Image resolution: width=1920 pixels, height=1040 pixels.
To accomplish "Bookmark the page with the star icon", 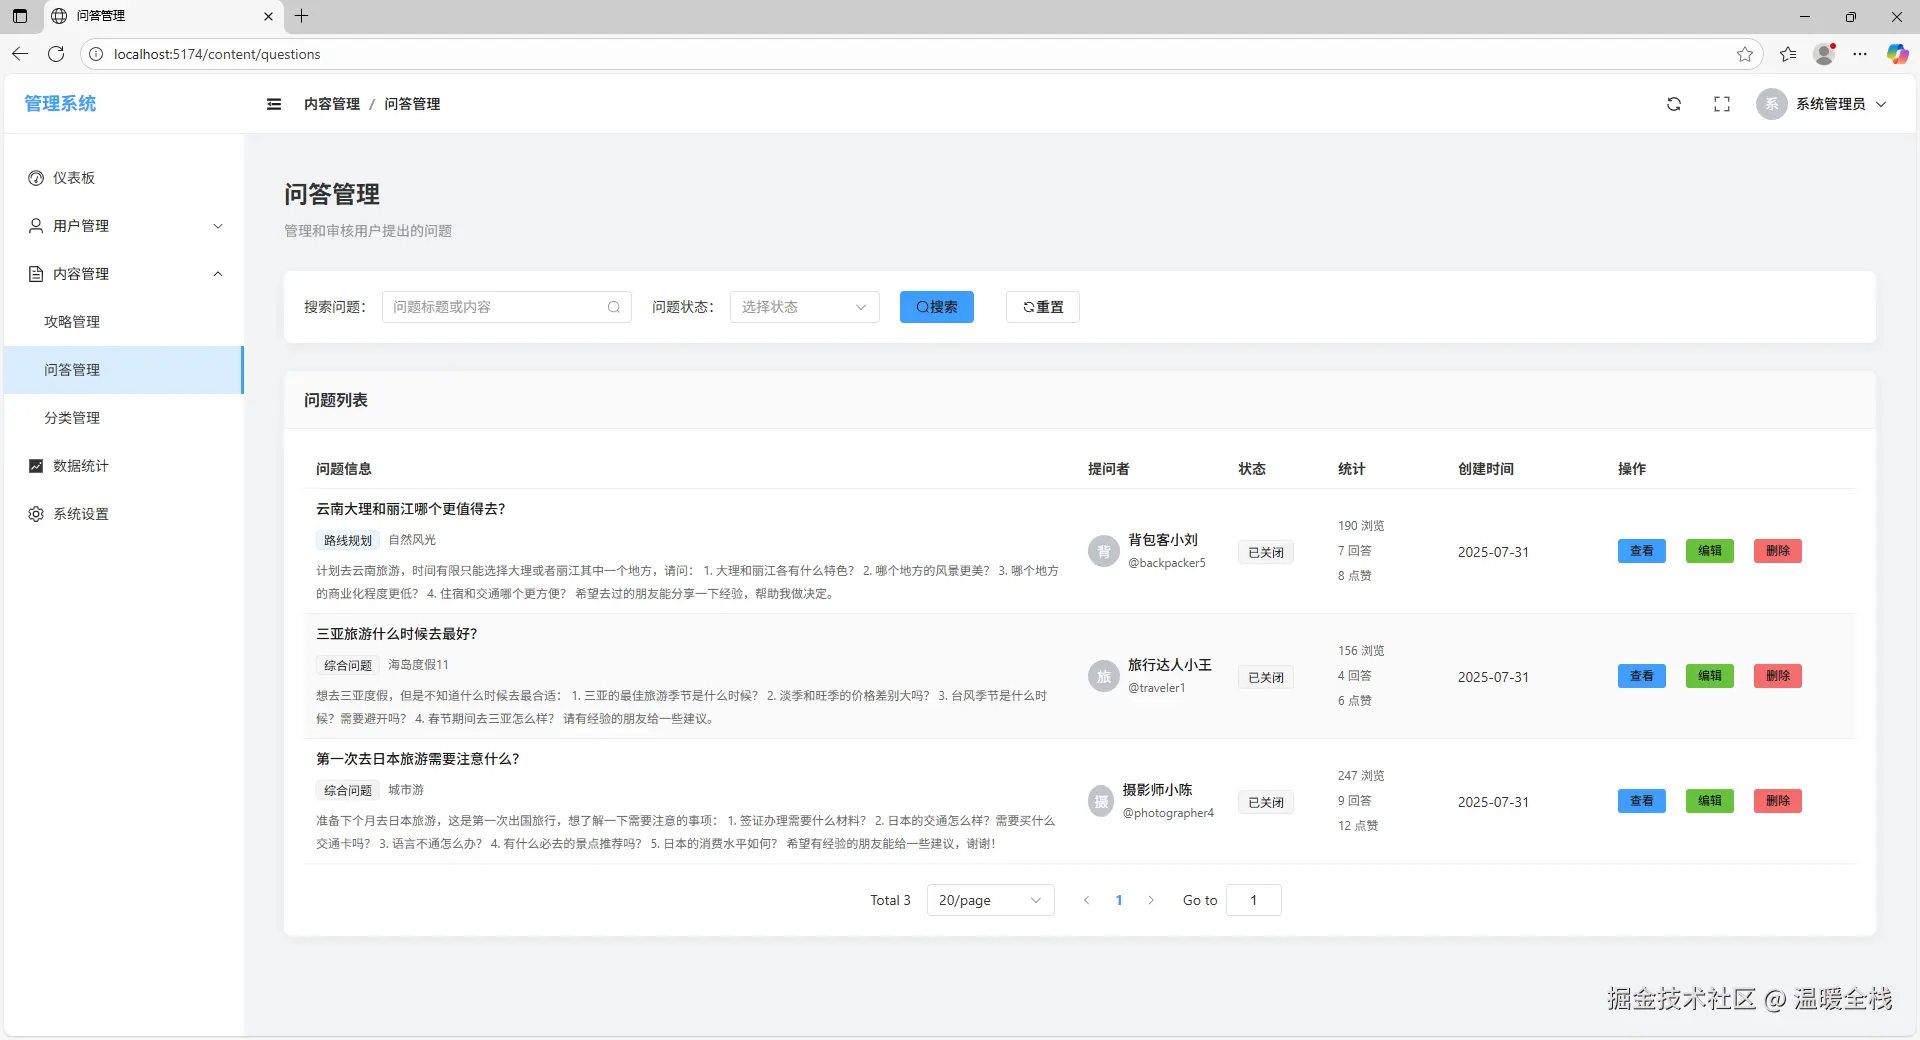I will (1745, 54).
